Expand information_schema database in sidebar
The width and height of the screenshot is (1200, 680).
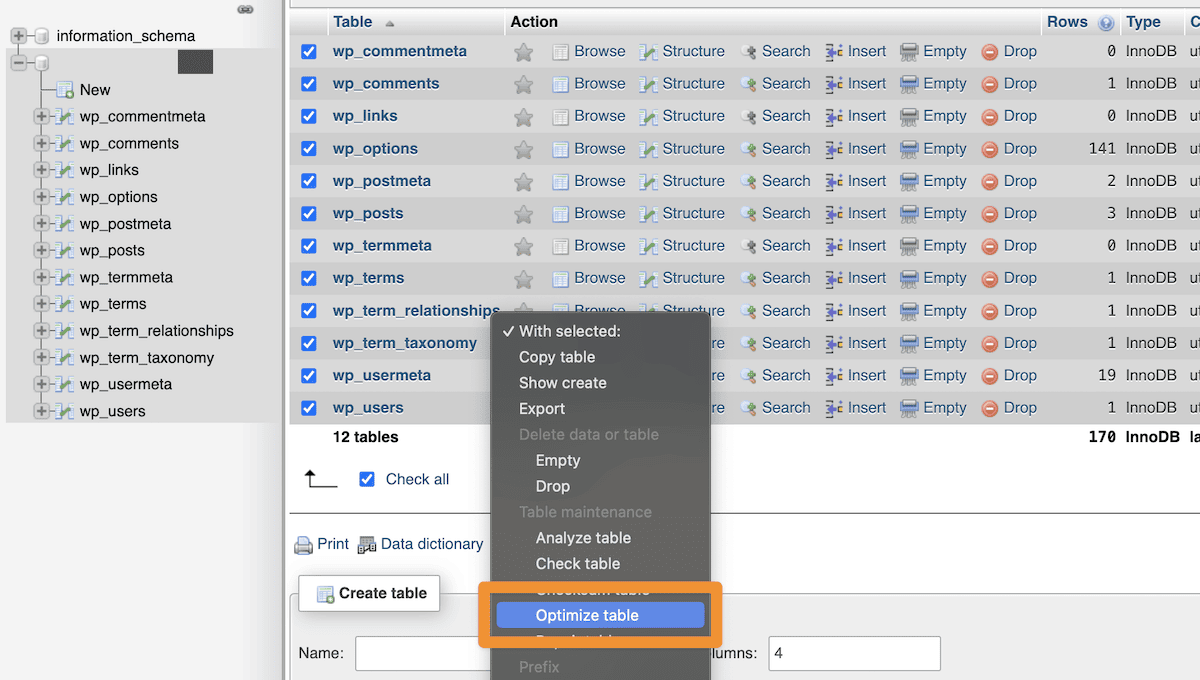pos(18,36)
